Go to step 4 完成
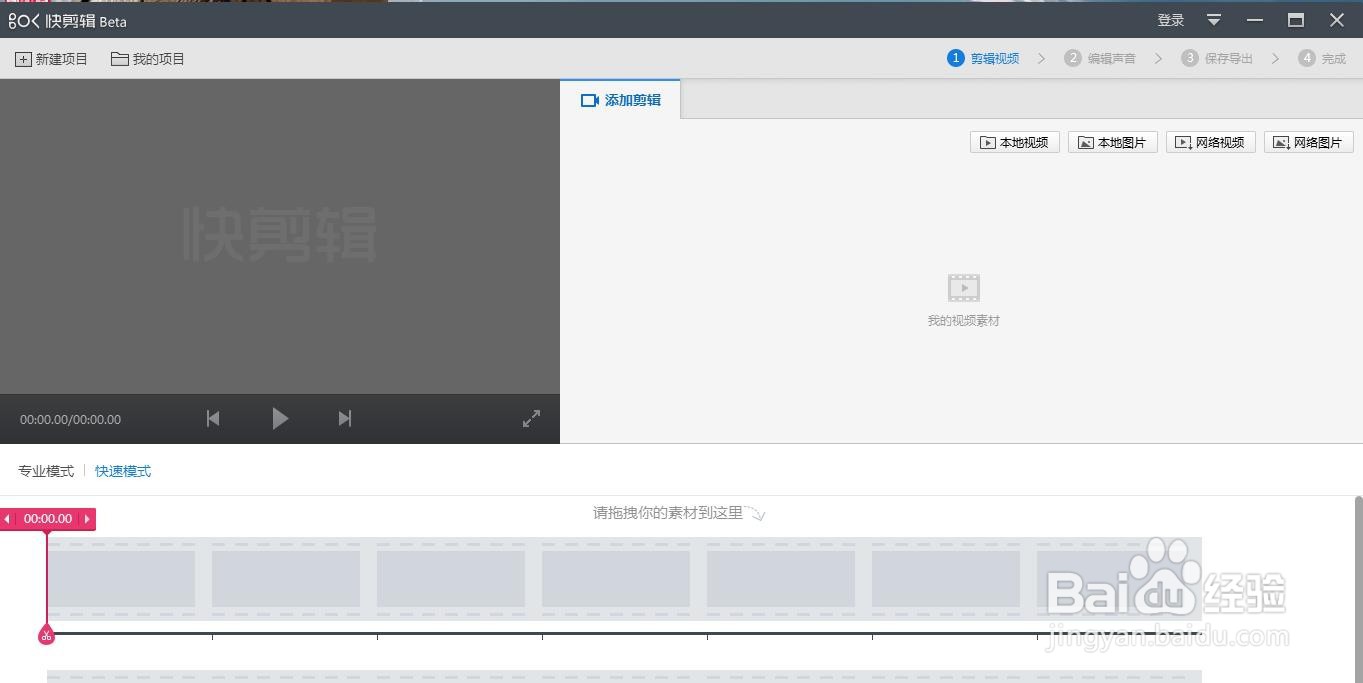 1322,58
